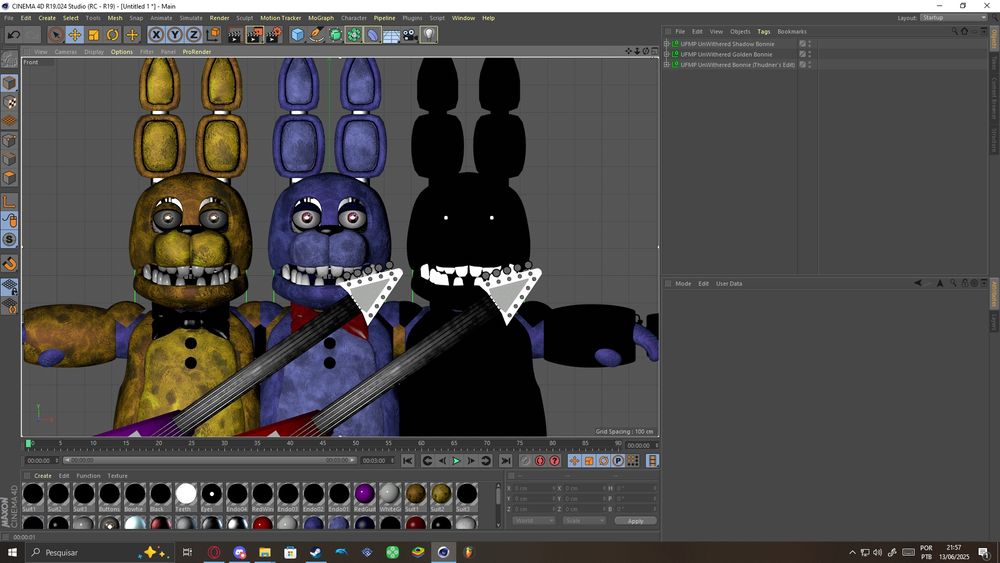Play the animation forward
The width and height of the screenshot is (1000, 563).
pyautogui.click(x=456, y=460)
